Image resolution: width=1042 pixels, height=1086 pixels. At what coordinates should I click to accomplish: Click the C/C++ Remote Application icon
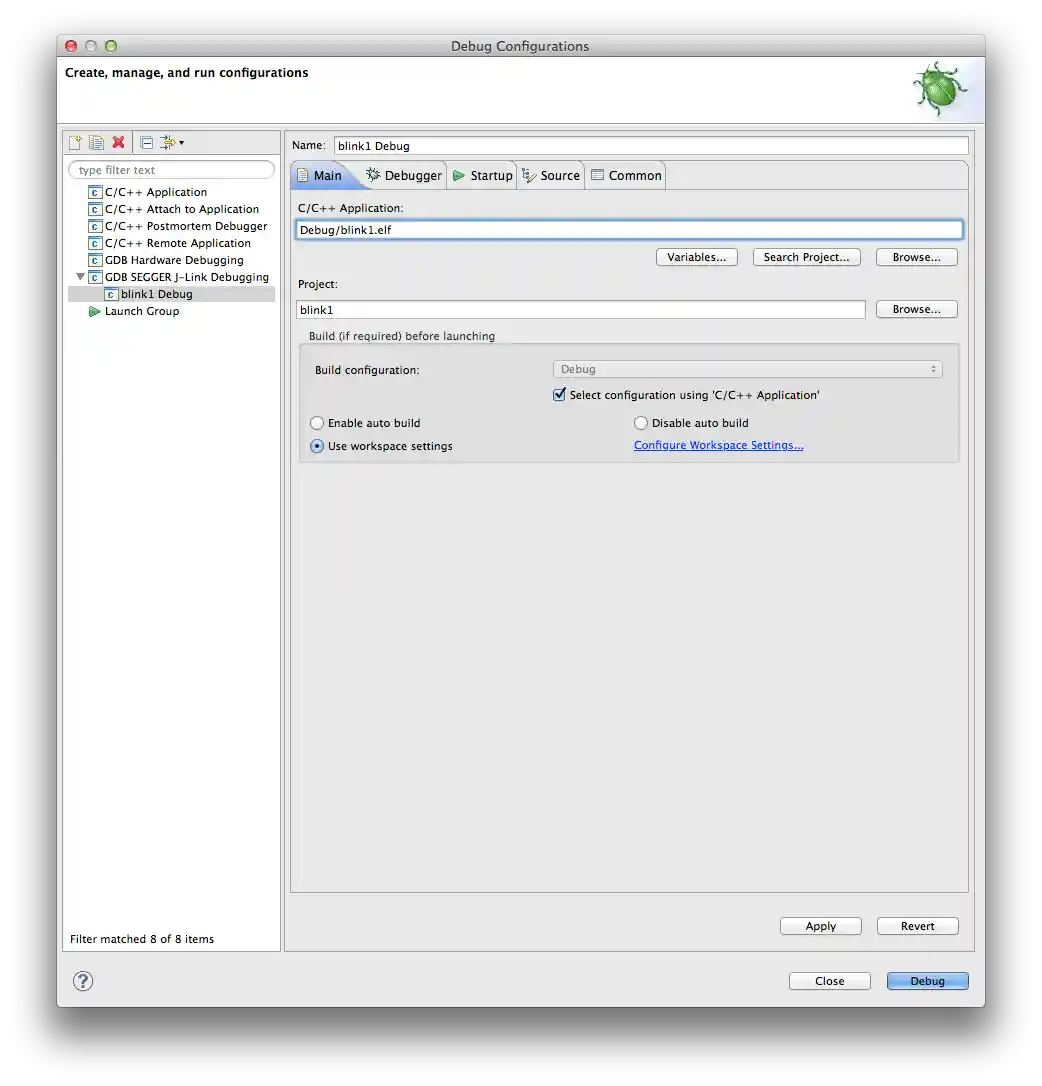click(x=95, y=243)
